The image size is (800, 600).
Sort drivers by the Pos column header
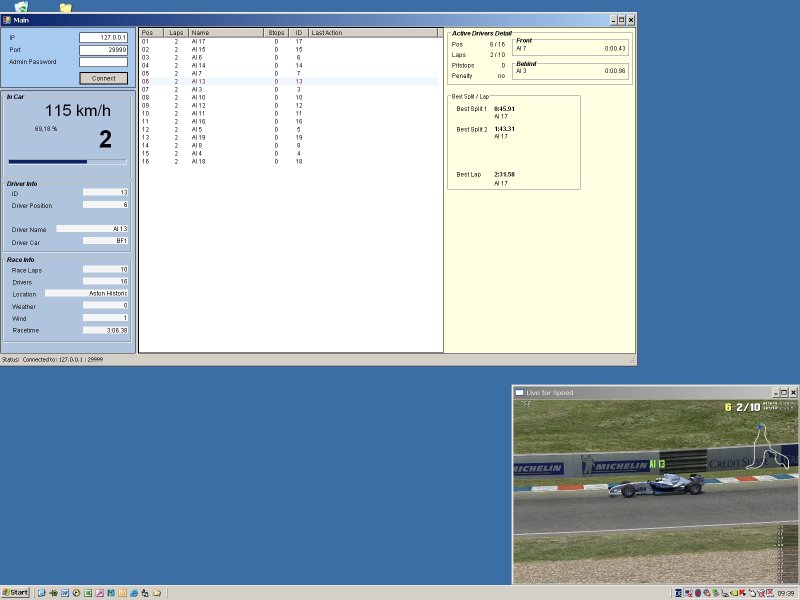coord(151,33)
